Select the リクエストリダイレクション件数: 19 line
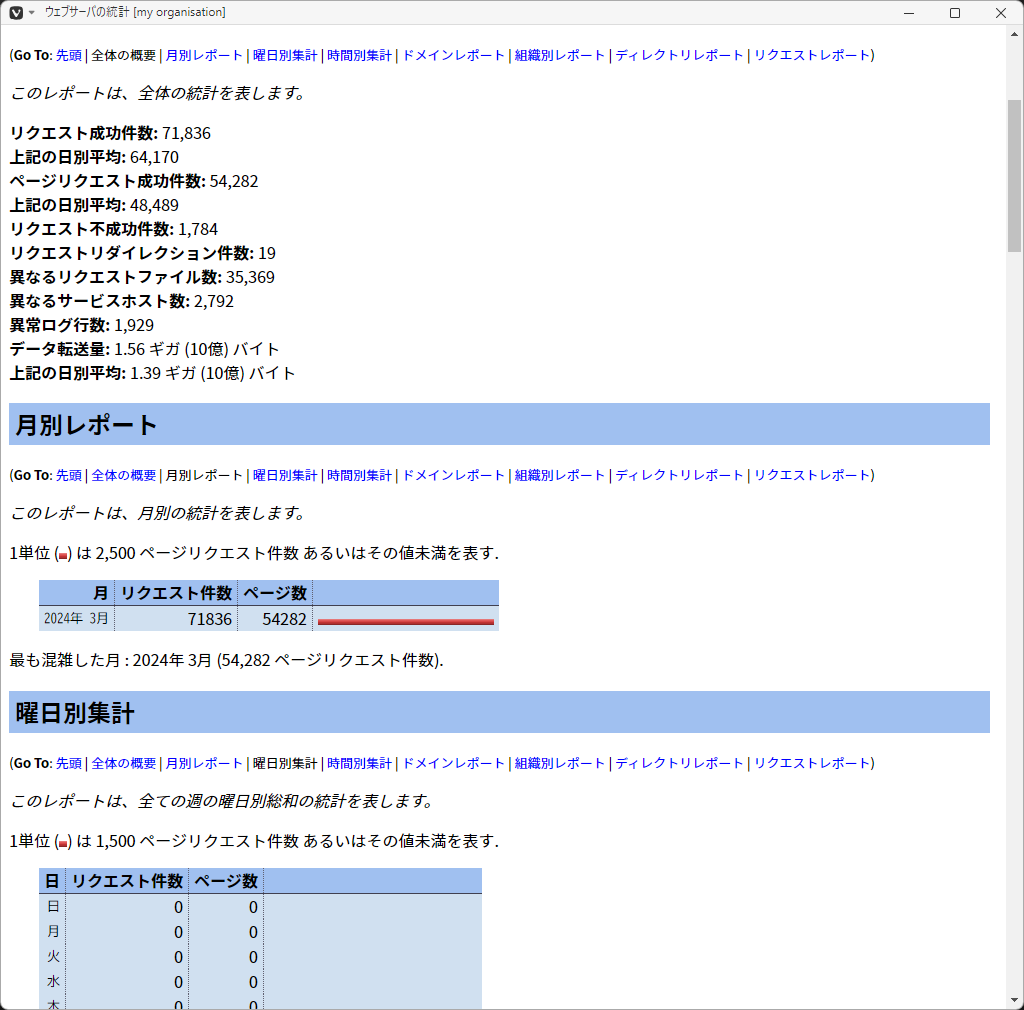 point(142,253)
